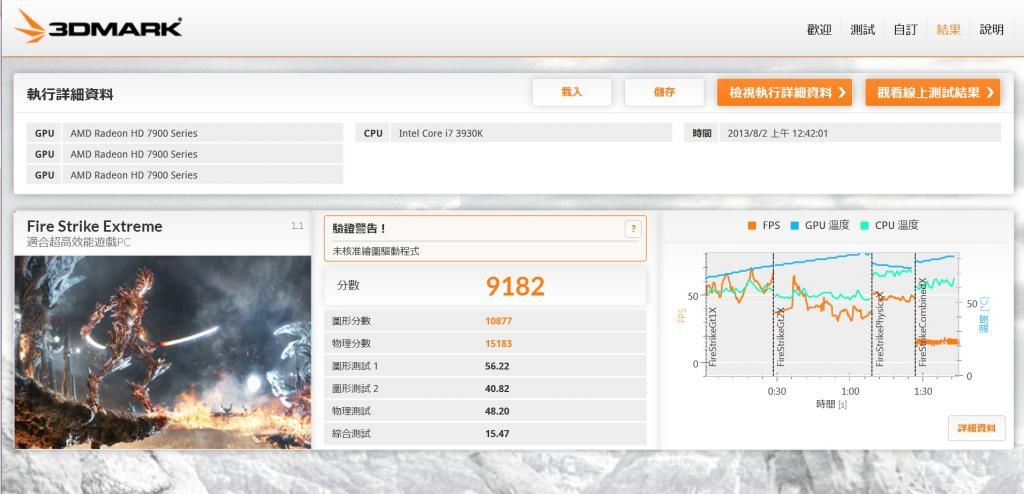
Task: Click 觀看線上測試結果 view online results
Action: click(x=933, y=92)
